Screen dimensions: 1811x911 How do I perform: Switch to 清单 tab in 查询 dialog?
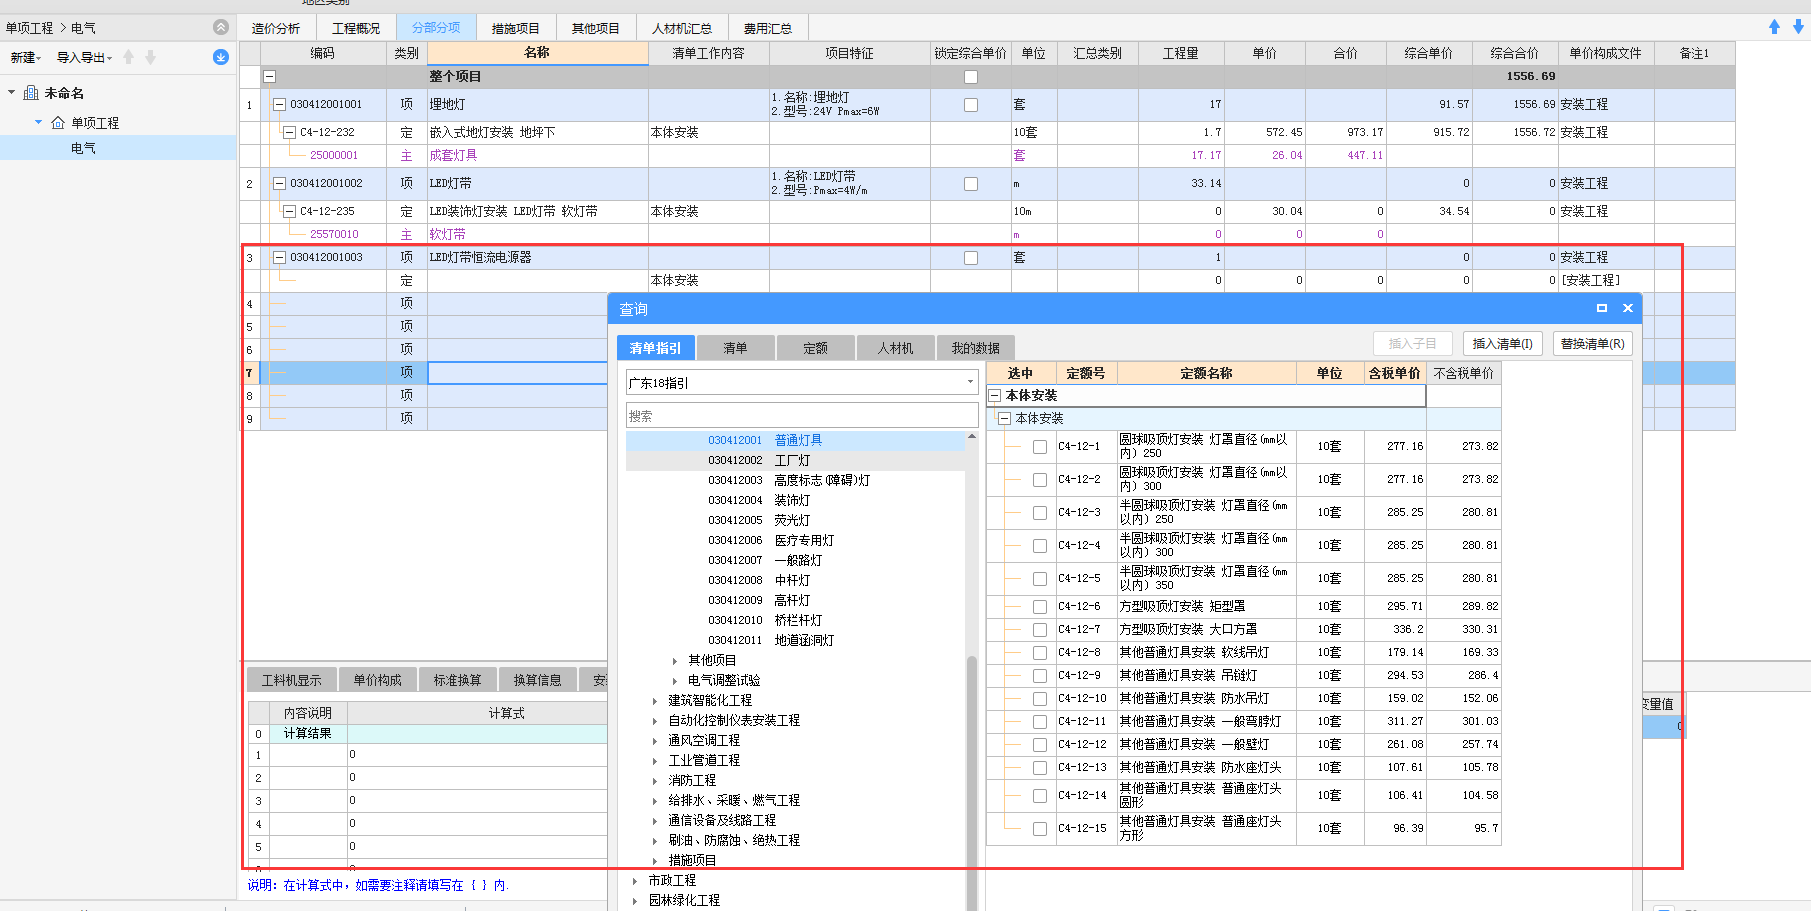735,348
